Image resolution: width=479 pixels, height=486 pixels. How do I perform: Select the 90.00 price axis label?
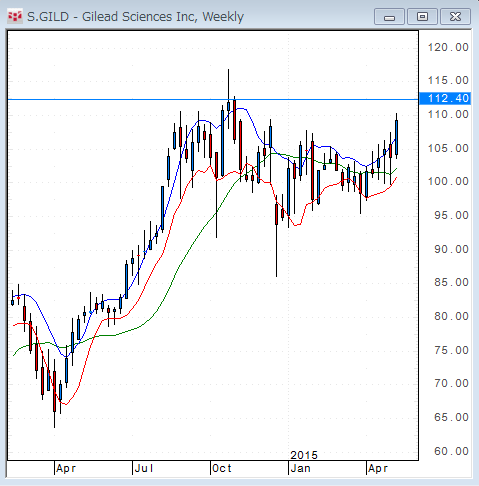[451, 249]
